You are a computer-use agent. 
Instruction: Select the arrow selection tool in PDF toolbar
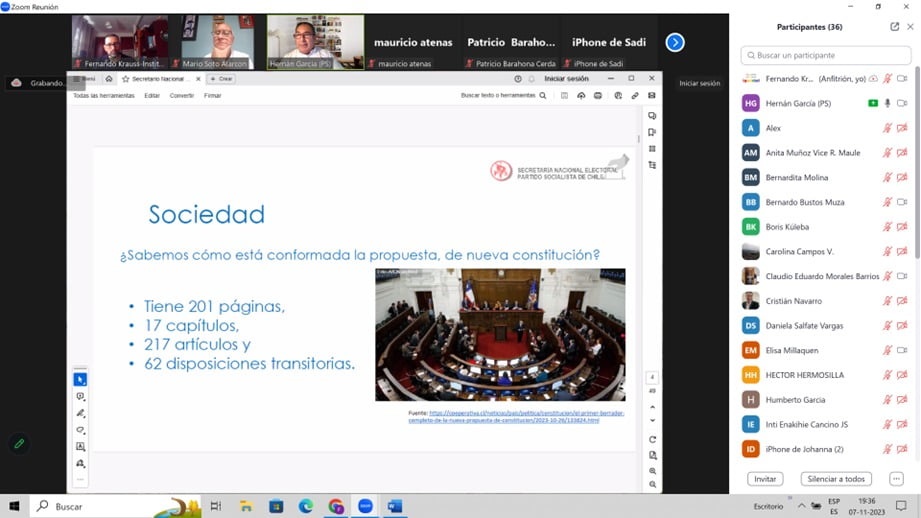click(x=81, y=380)
